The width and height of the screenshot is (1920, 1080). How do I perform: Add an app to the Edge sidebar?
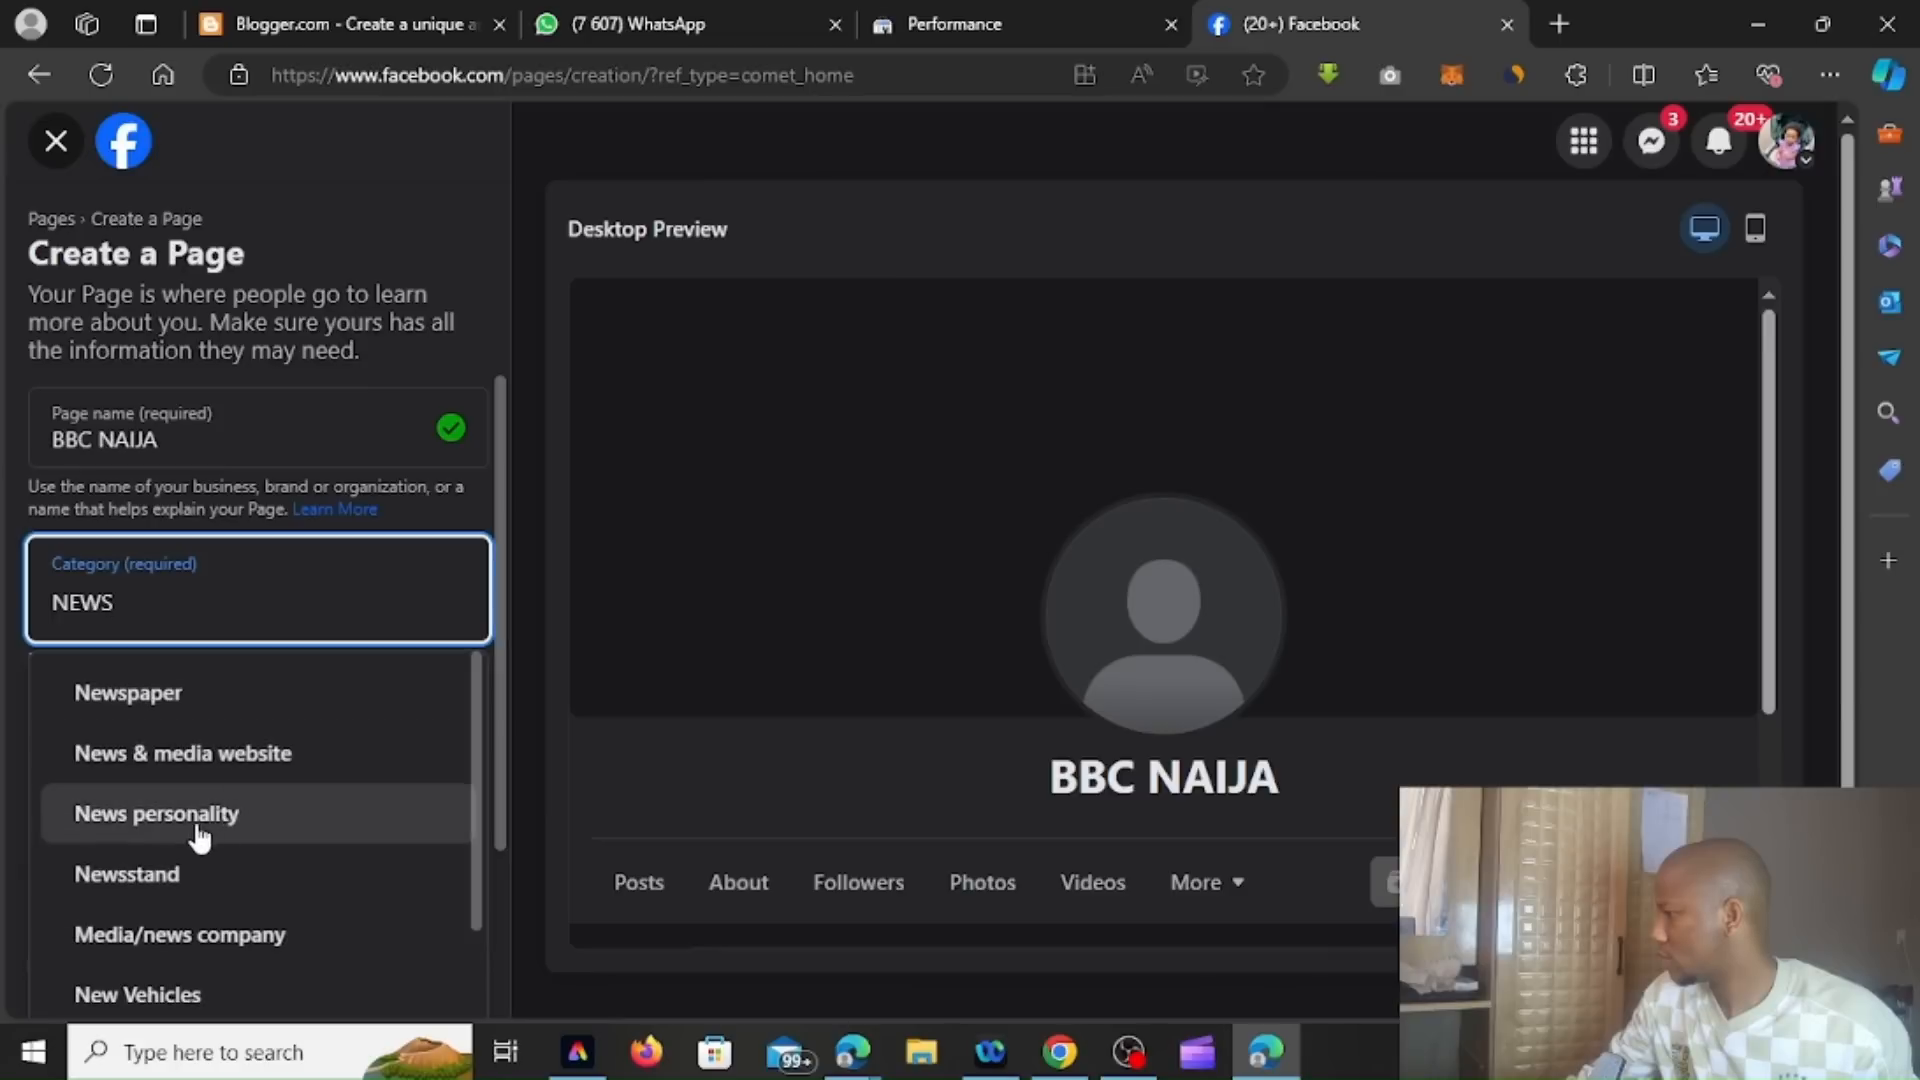pyautogui.click(x=1888, y=561)
